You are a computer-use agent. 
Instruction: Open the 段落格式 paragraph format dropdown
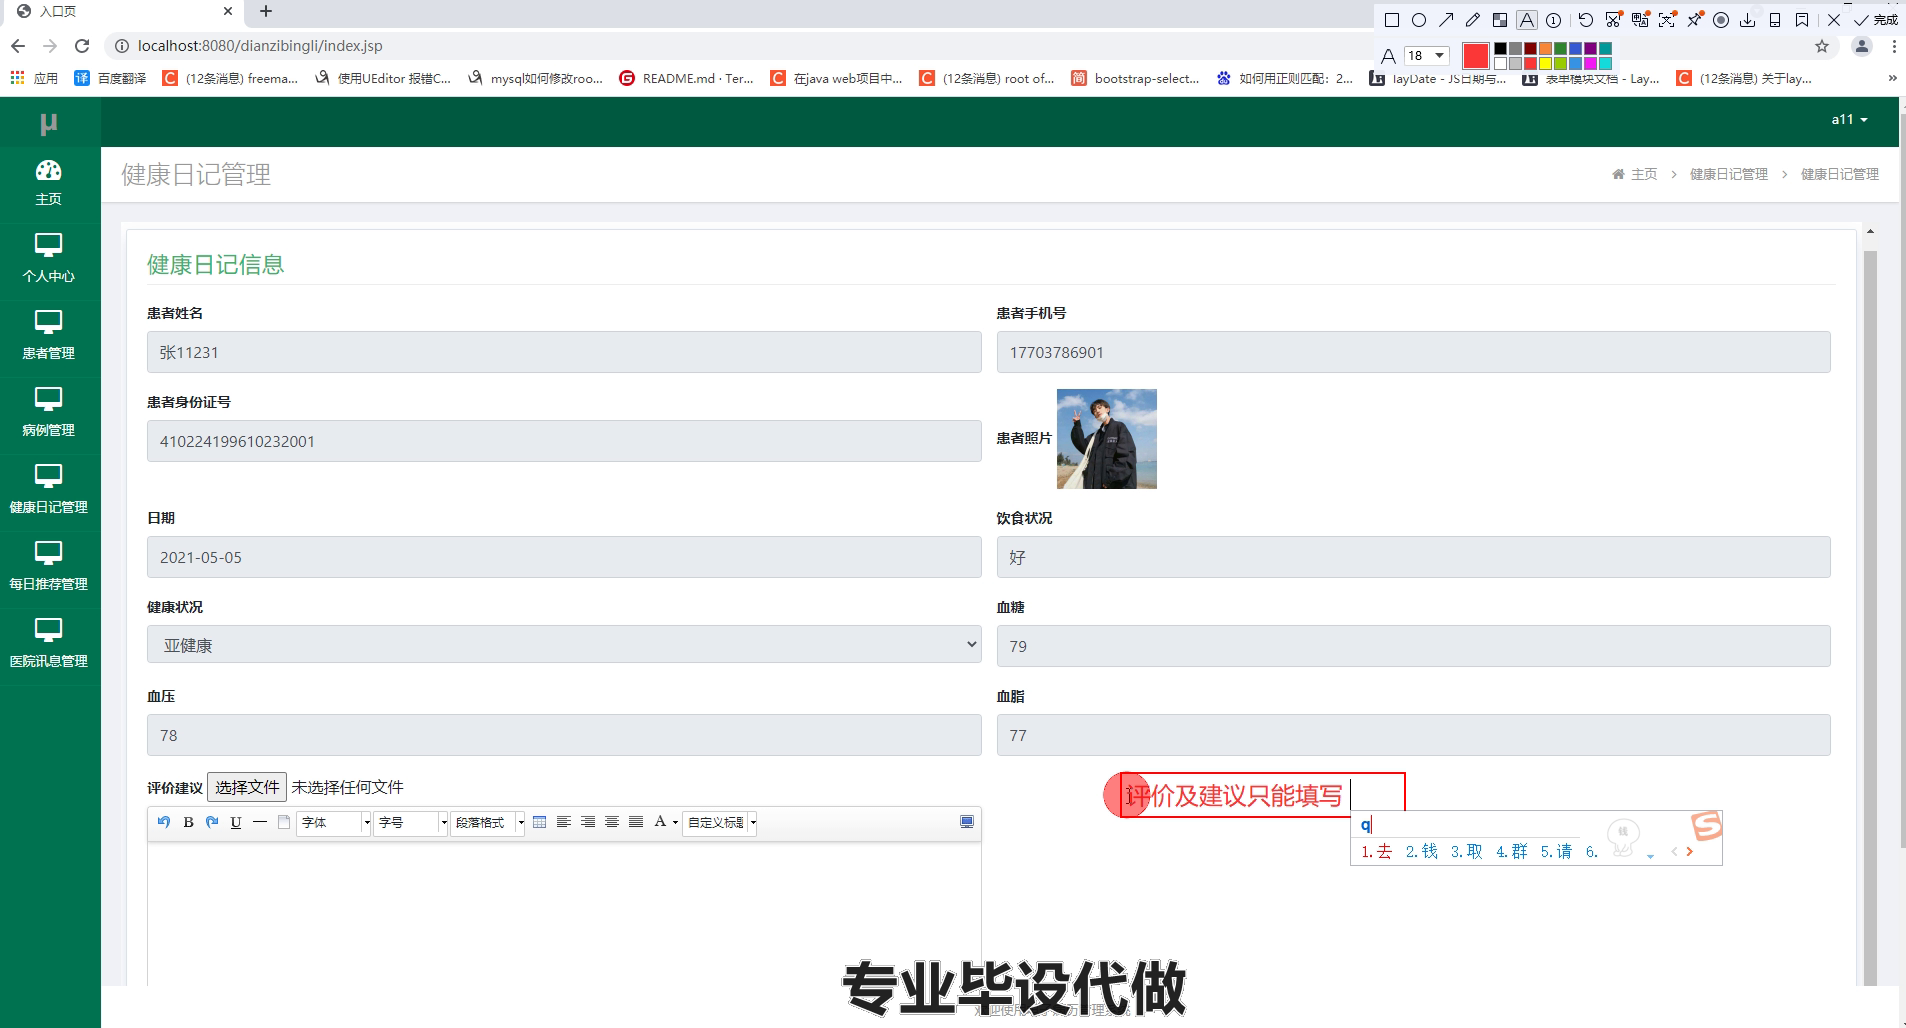488,823
